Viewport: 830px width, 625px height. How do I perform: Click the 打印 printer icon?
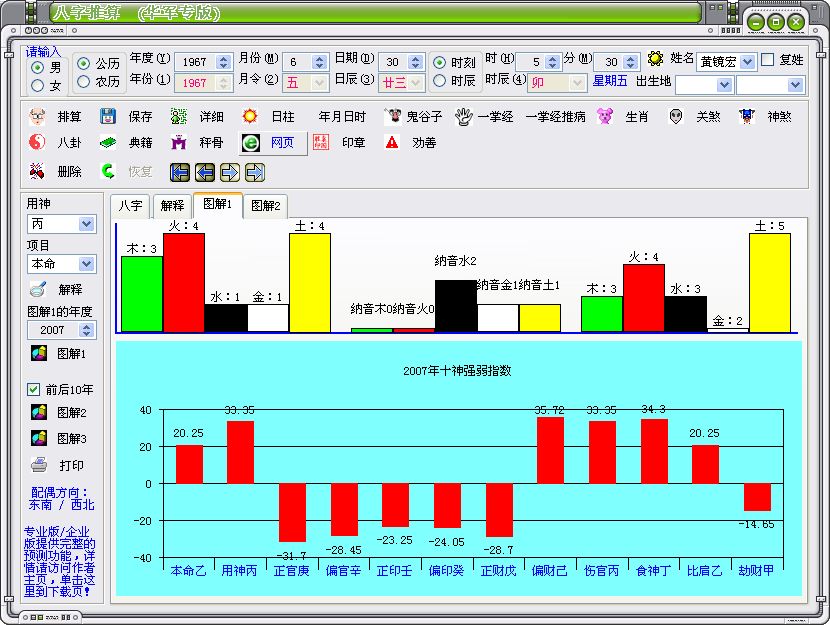point(39,465)
